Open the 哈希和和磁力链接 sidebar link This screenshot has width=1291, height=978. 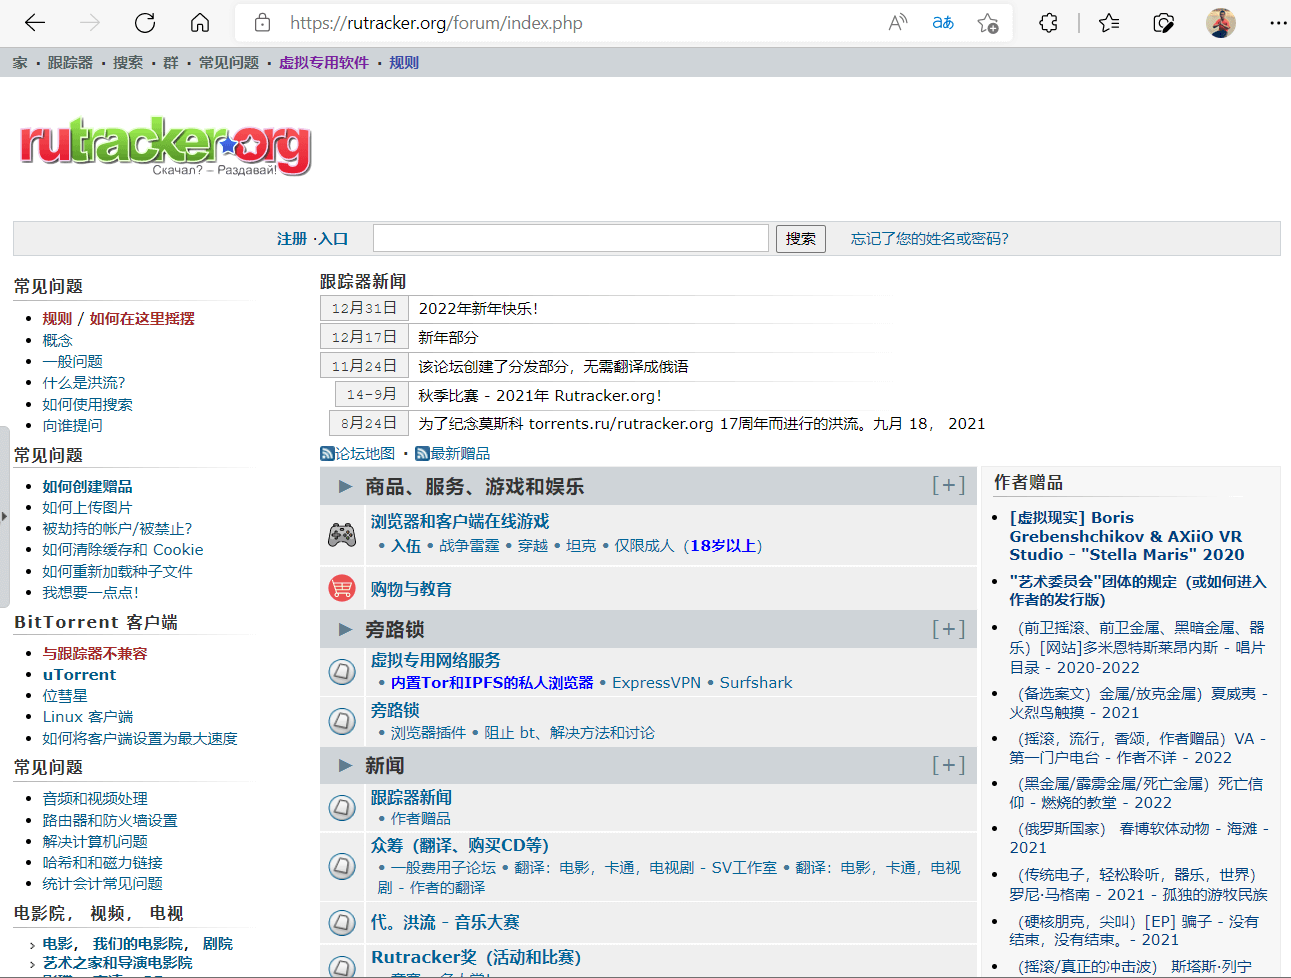tap(102, 862)
